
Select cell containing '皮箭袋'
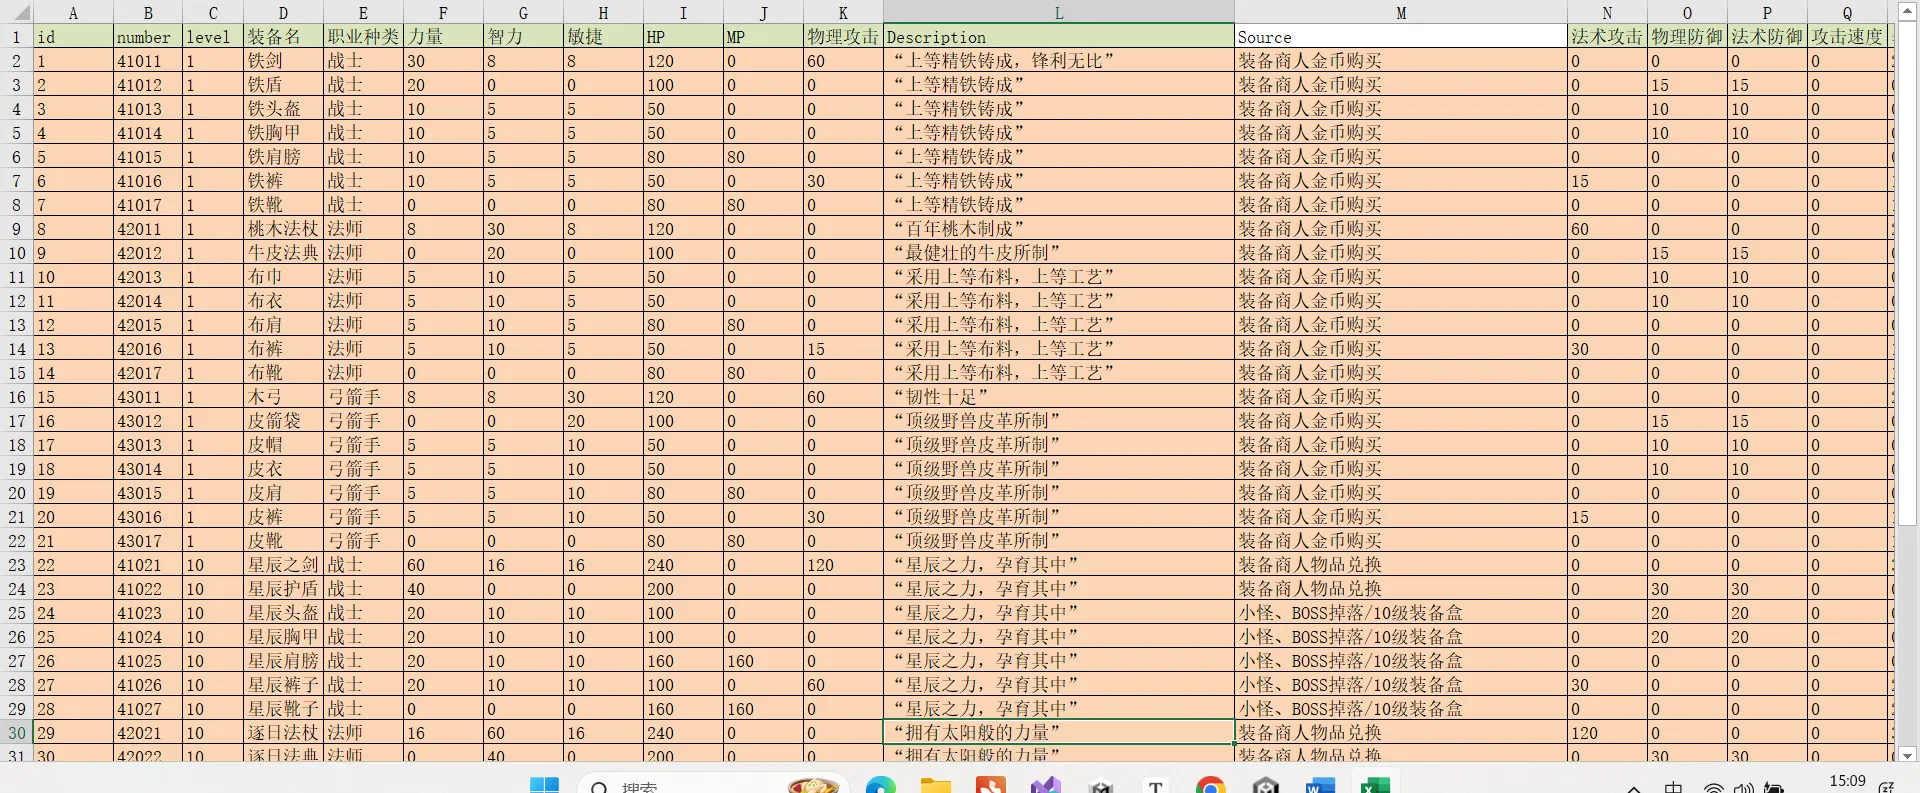coord(284,420)
